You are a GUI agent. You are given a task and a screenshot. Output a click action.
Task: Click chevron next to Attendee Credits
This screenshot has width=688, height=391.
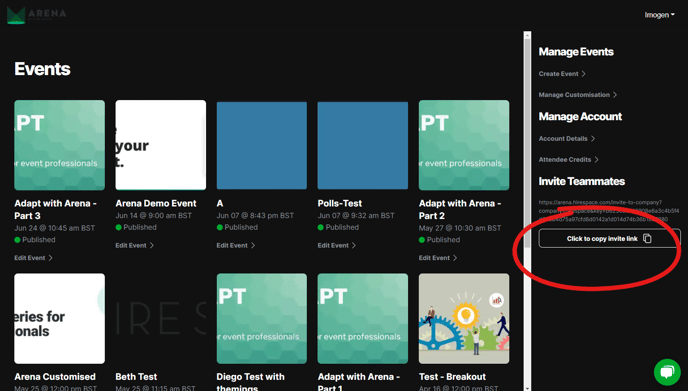pyautogui.click(x=596, y=160)
